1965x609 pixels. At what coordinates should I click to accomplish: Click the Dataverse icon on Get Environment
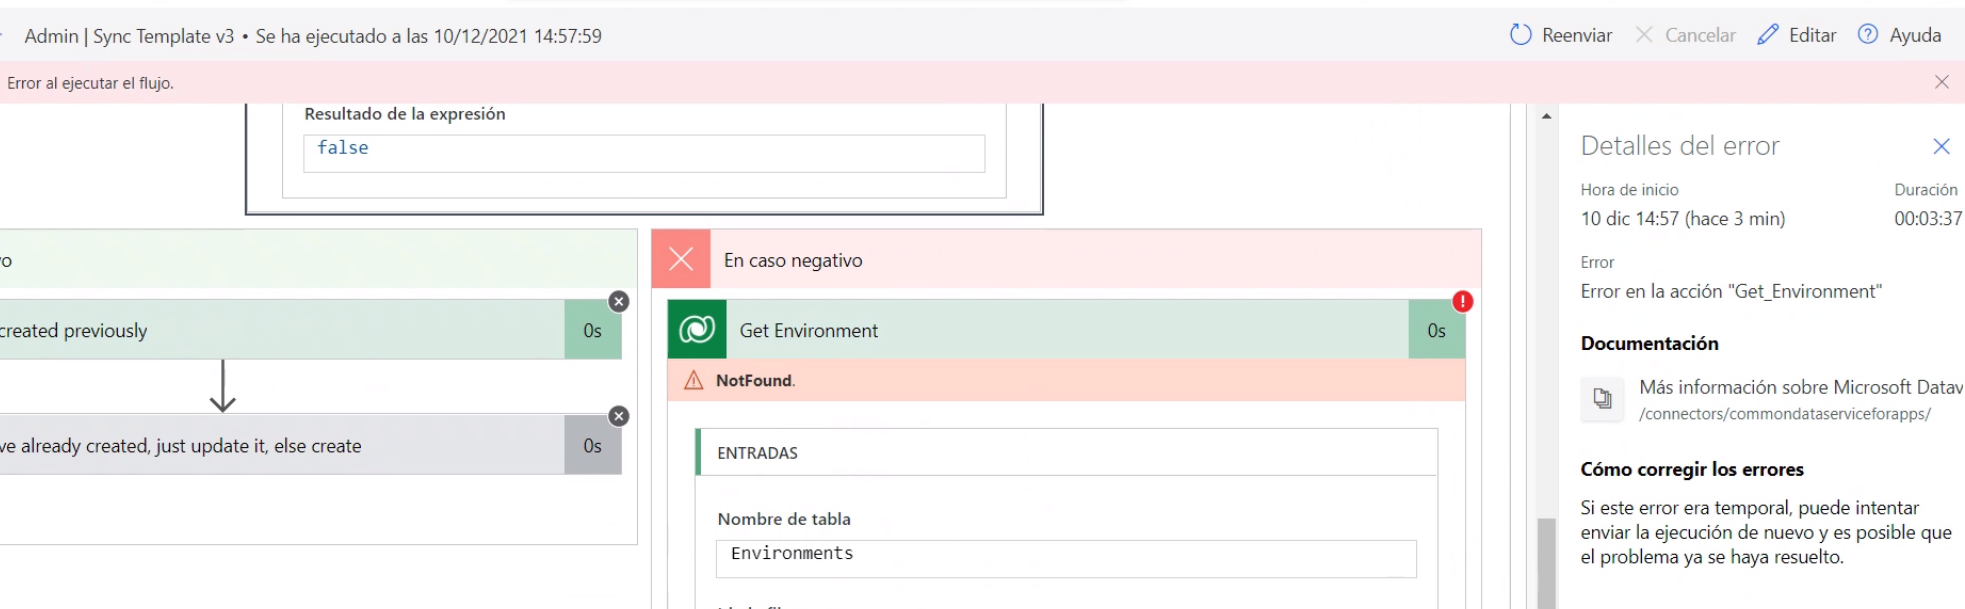click(697, 329)
